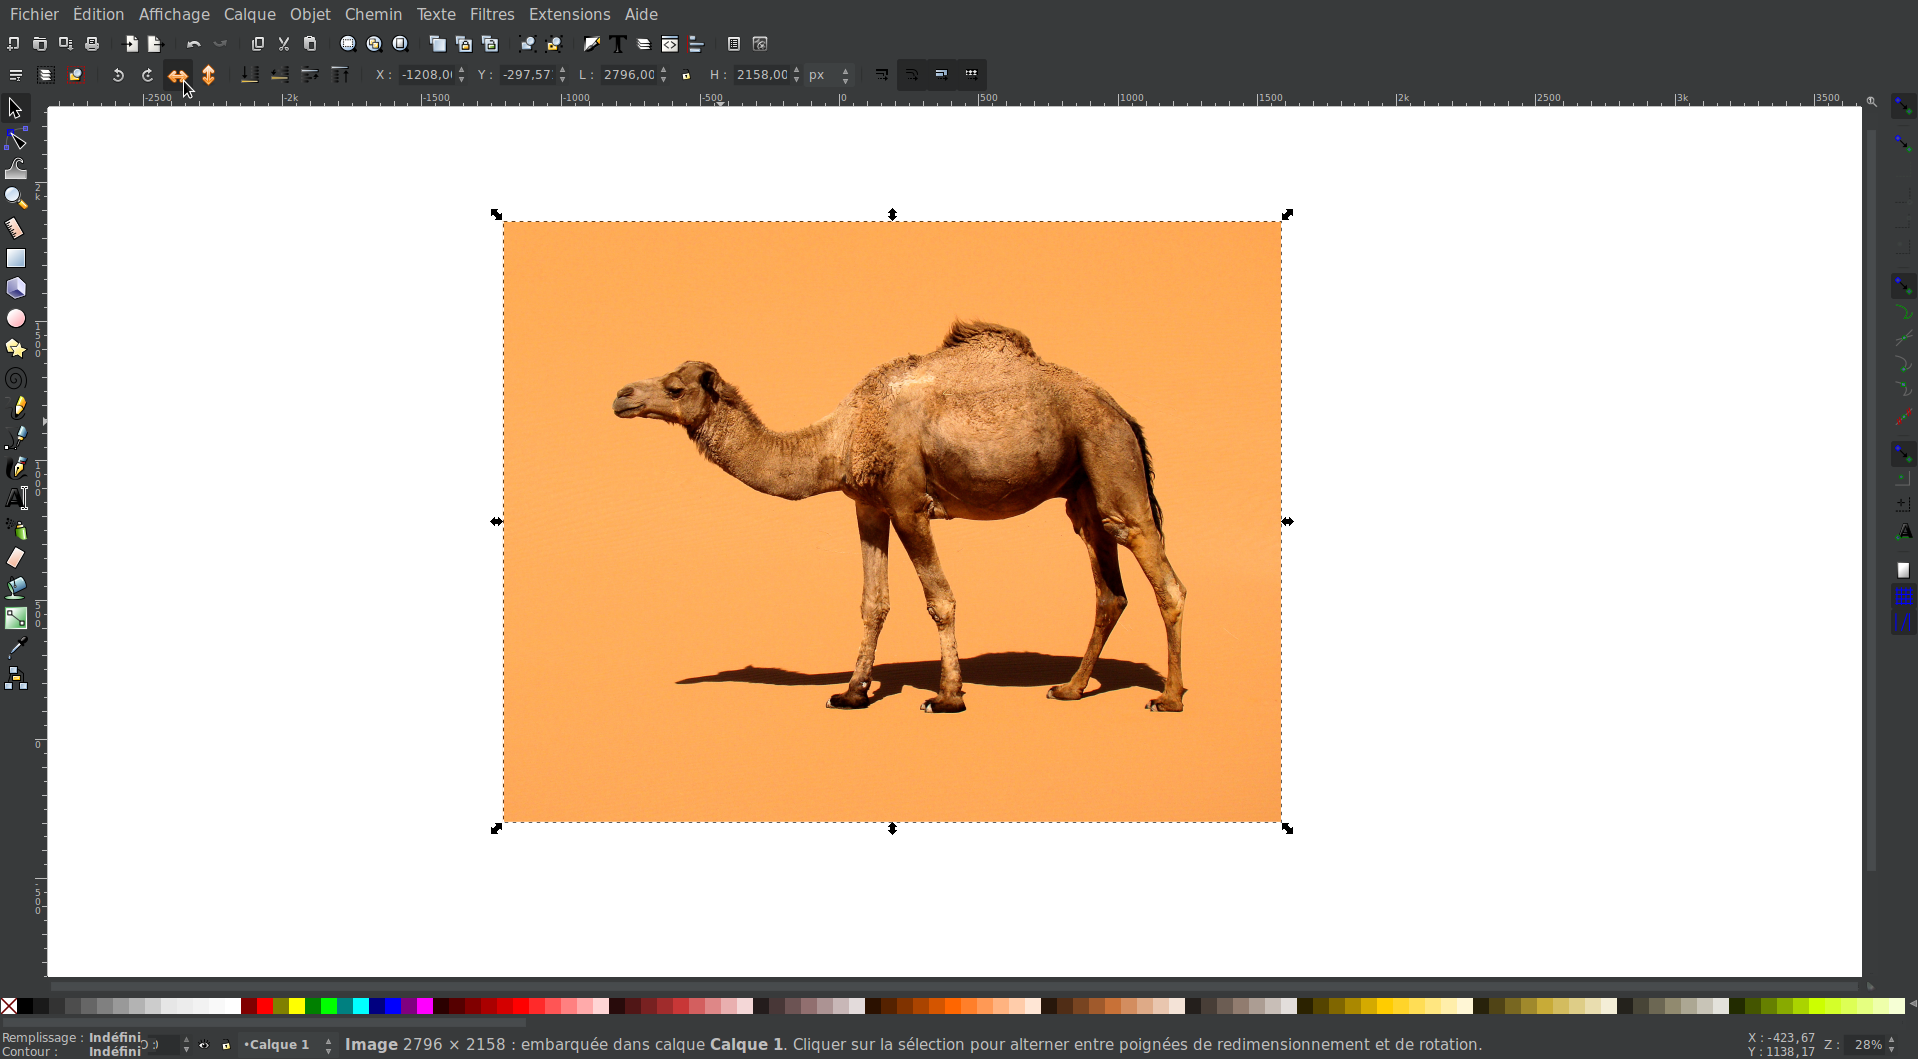This screenshot has width=1918, height=1059.
Task: Set fill to red from the palette
Action: click(x=263, y=1007)
